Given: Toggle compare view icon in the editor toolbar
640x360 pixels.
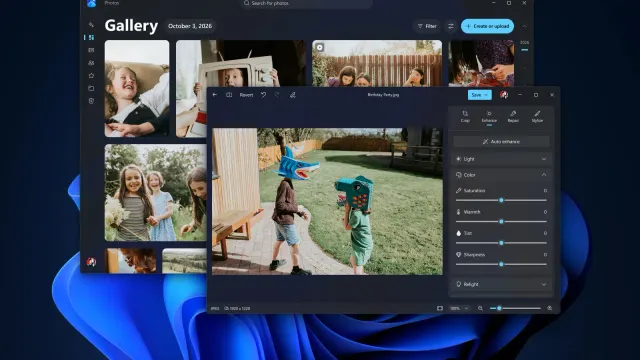Looking at the screenshot, I should click(x=229, y=95).
